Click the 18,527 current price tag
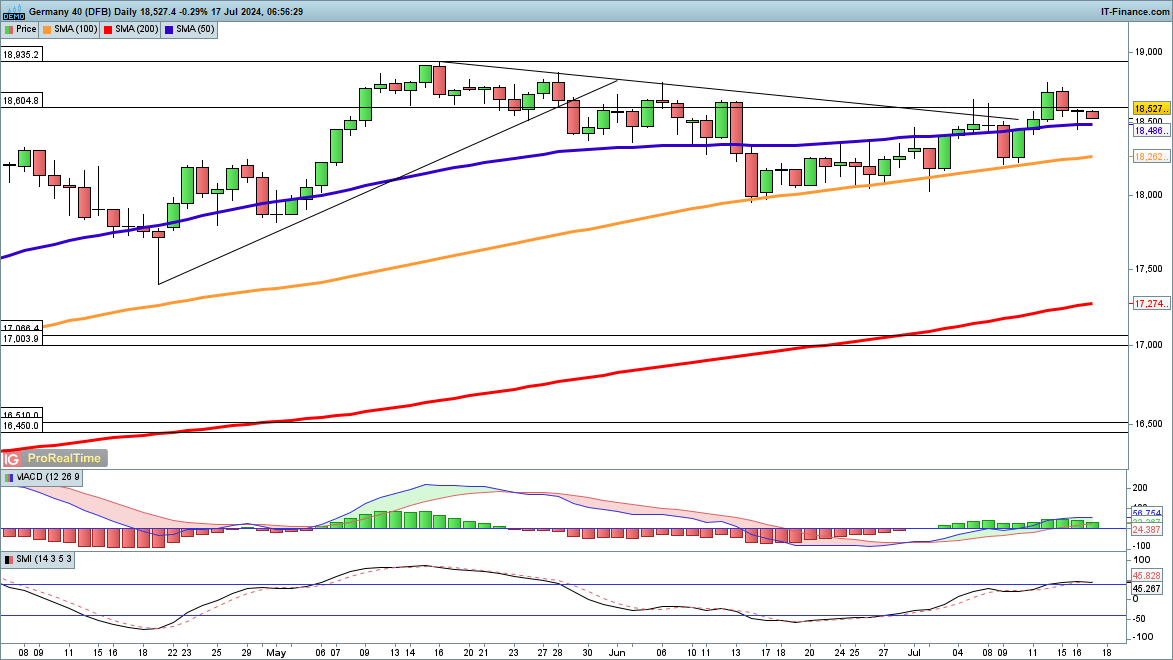Image resolution: width=1173 pixels, height=660 pixels. pos(1148,108)
